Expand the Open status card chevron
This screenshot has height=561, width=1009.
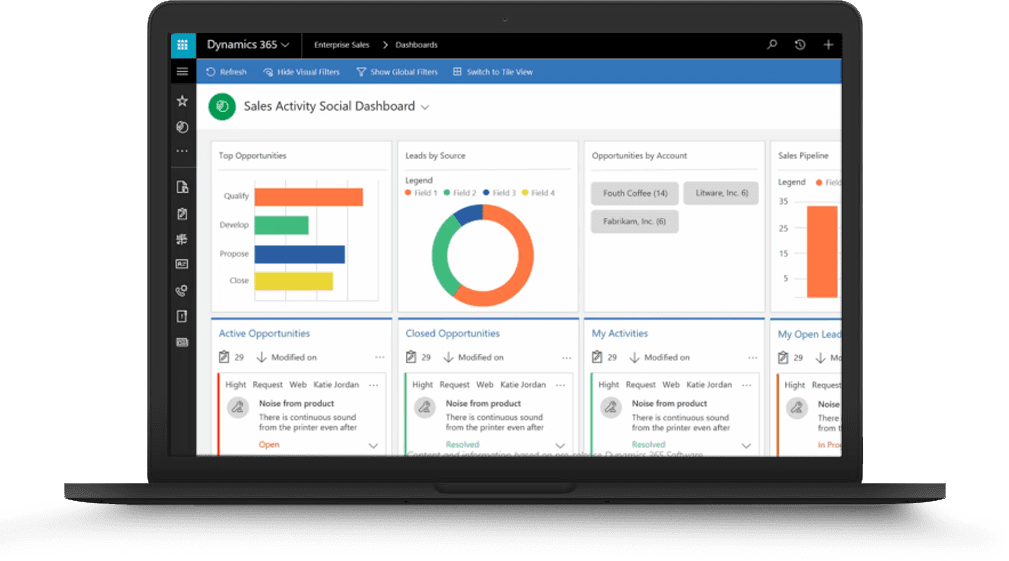tap(373, 445)
